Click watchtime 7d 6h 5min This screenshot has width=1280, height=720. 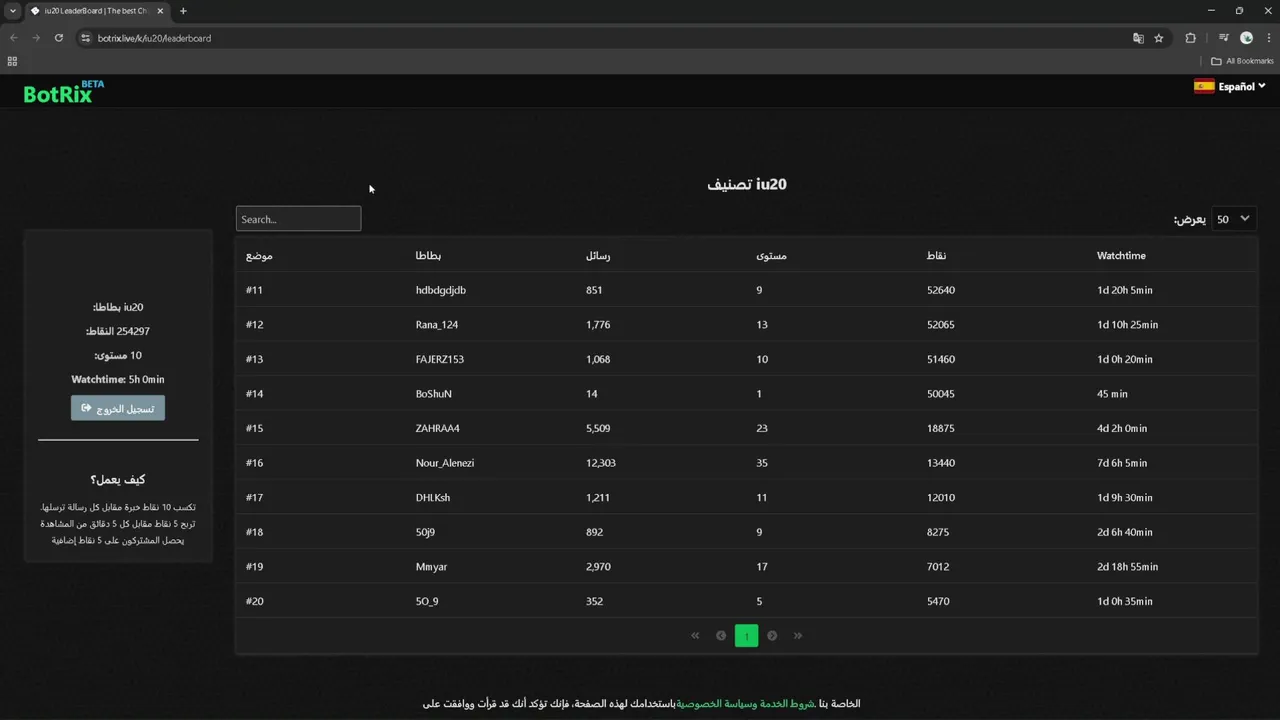pos(1125,463)
